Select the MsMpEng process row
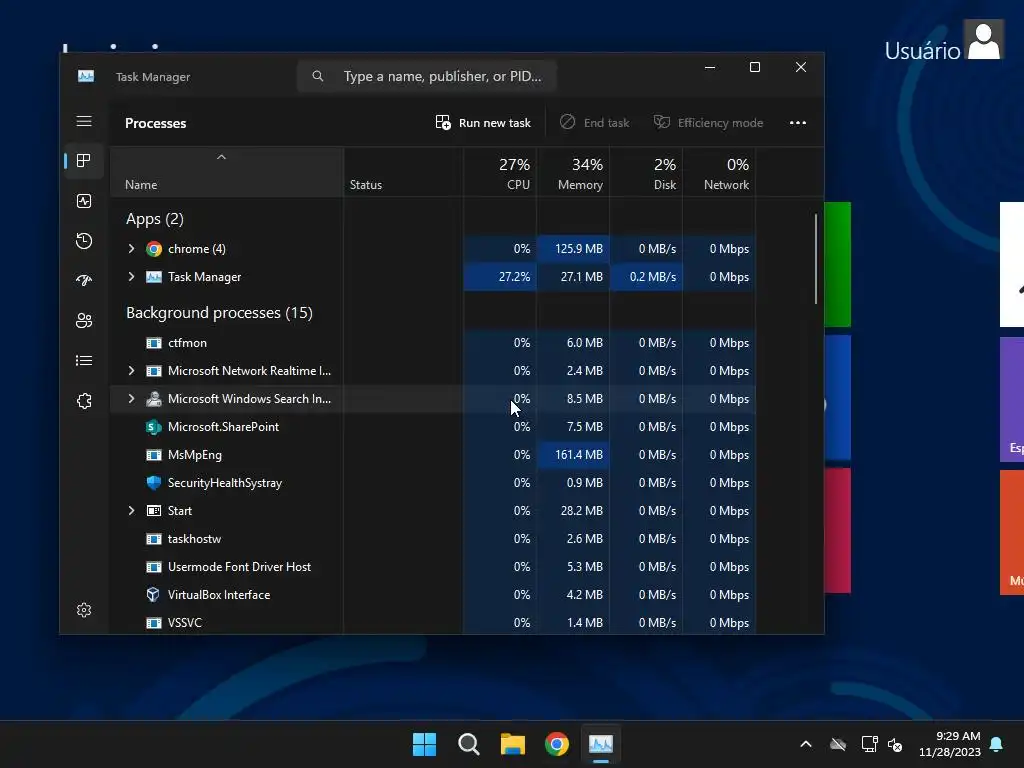 click(x=433, y=455)
